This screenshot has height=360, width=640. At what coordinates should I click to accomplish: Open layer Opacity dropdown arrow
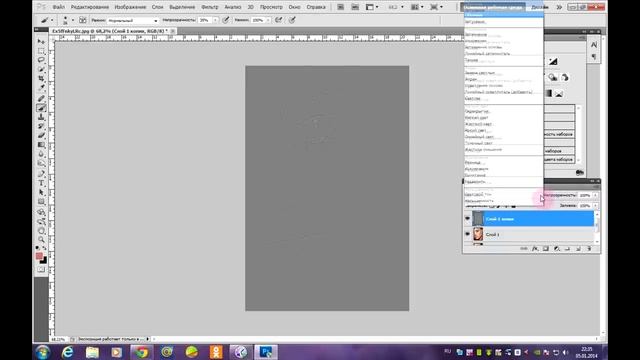(596, 196)
